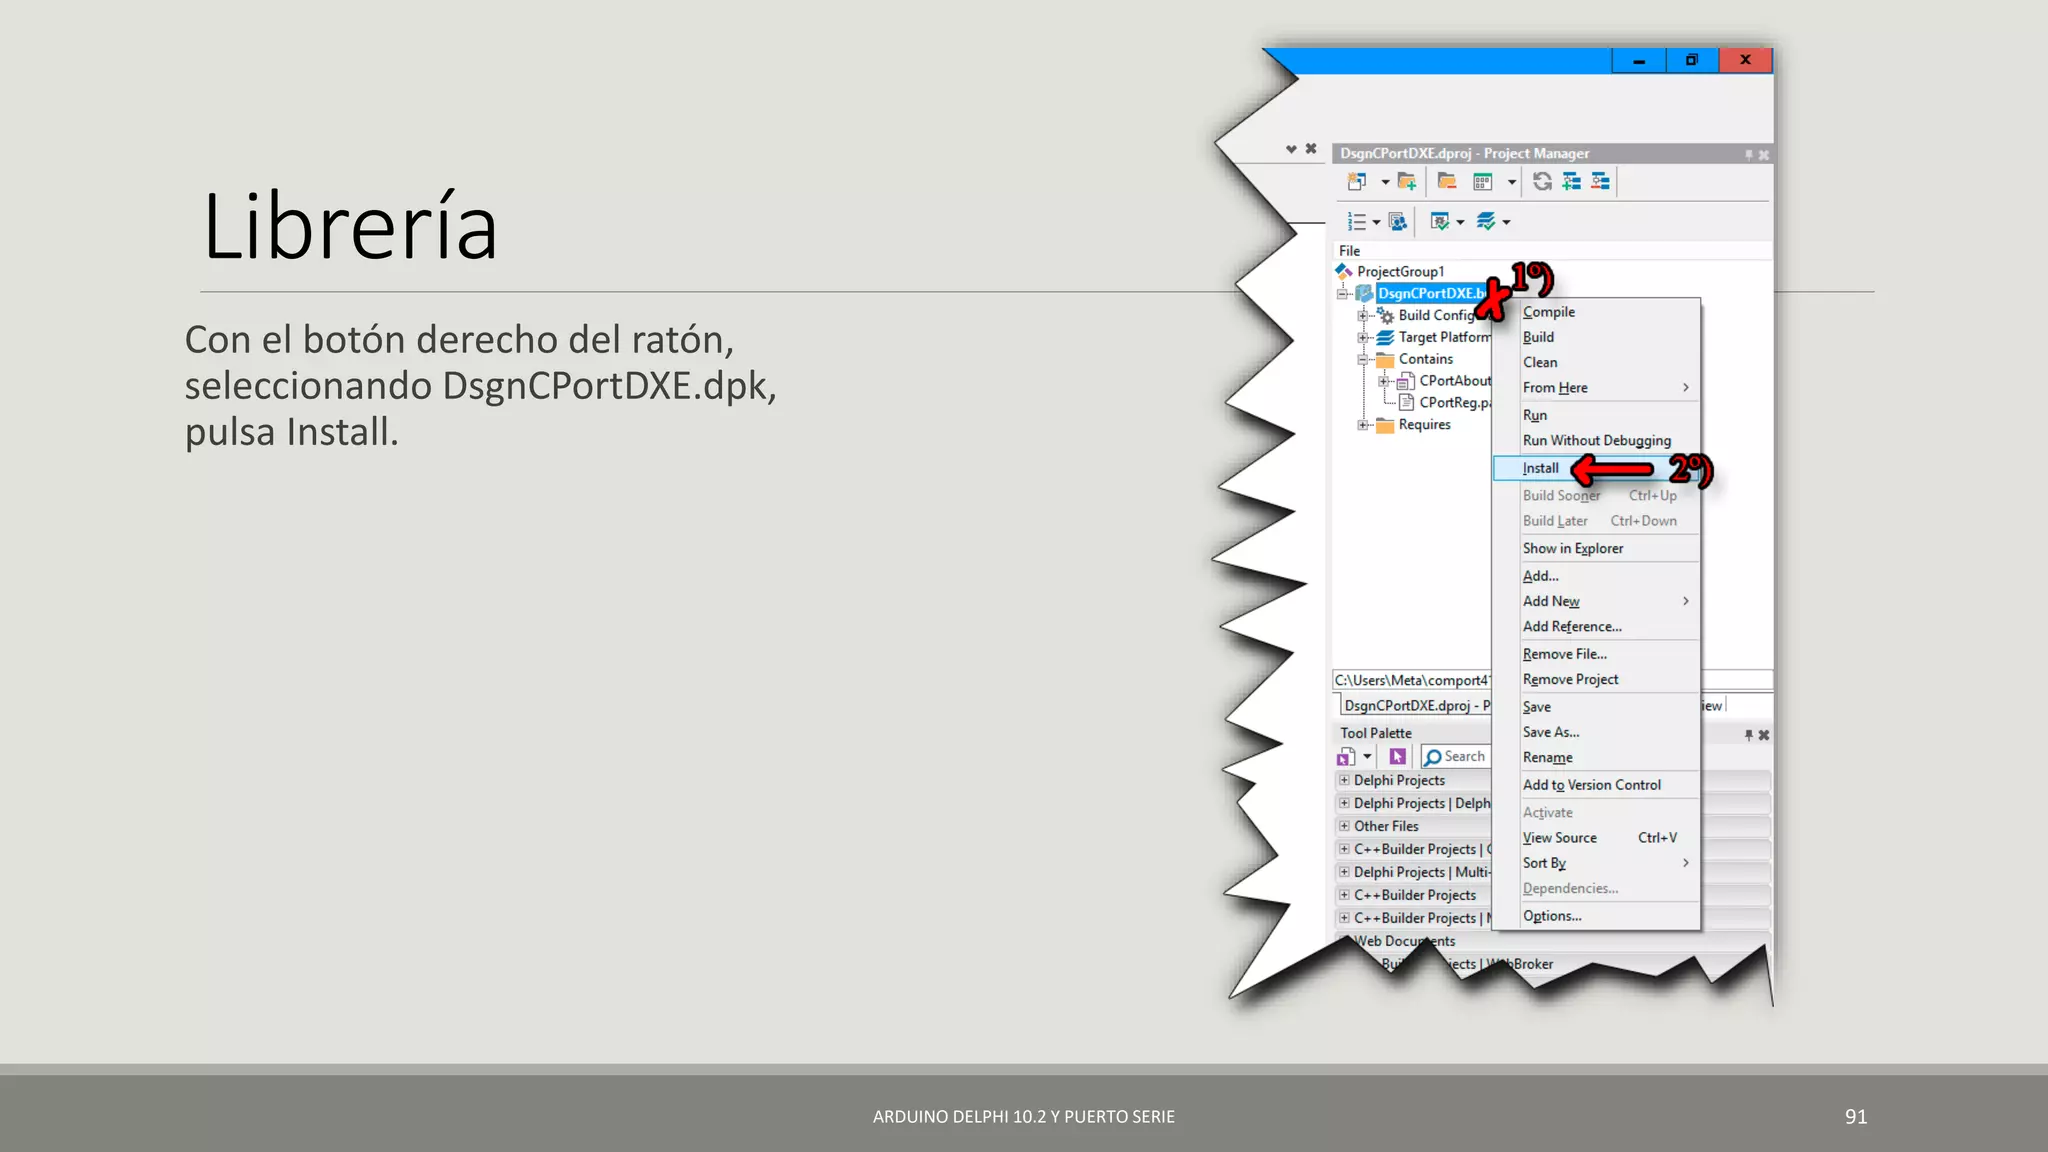
Task: Expand the Build Configurations tree node
Action: point(1362,316)
